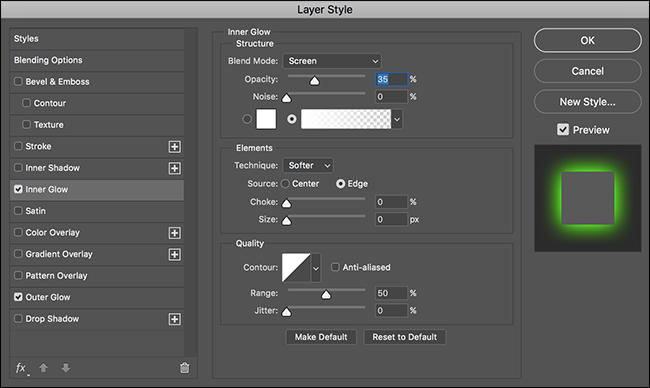Image resolution: width=650 pixels, height=388 pixels.
Task: Open Blending Options section
Action: click(97, 61)
